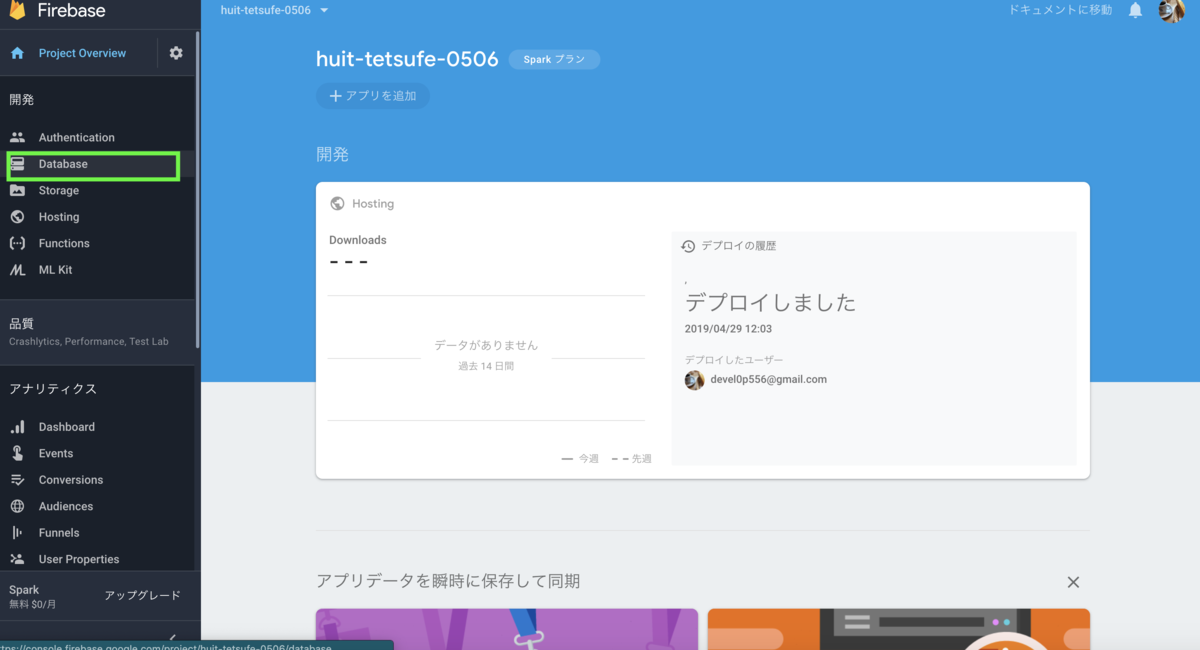Open Functions in the sidebar

[64, 243]
